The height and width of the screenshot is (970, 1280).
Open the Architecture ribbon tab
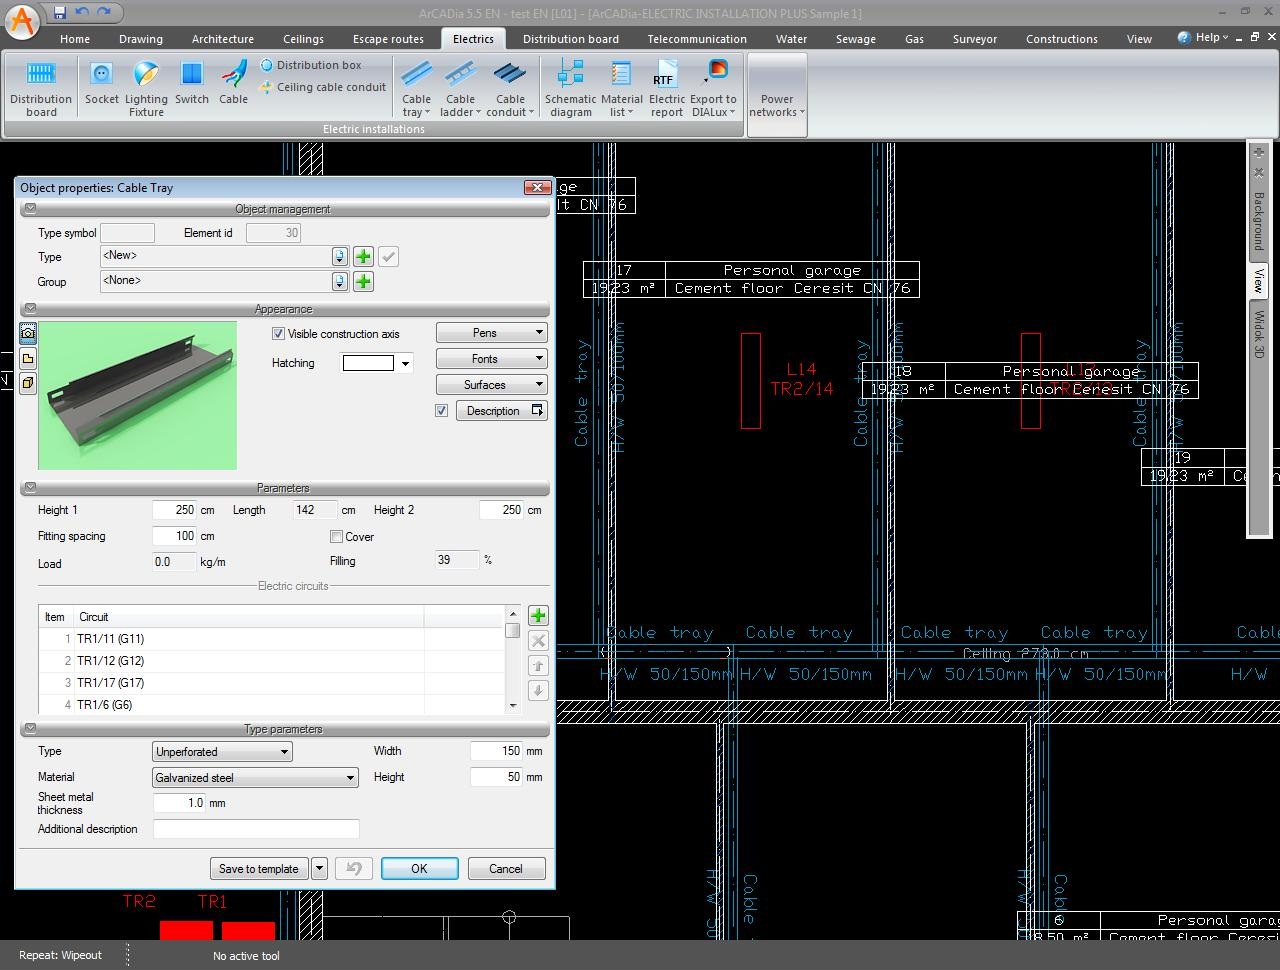(x=222, y=39)
